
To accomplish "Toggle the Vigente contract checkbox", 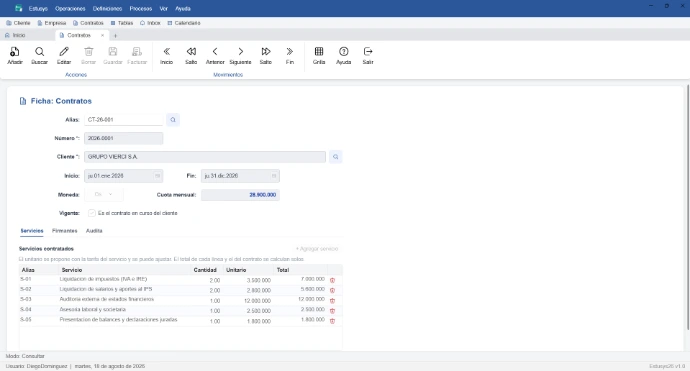I will [92, 213].
